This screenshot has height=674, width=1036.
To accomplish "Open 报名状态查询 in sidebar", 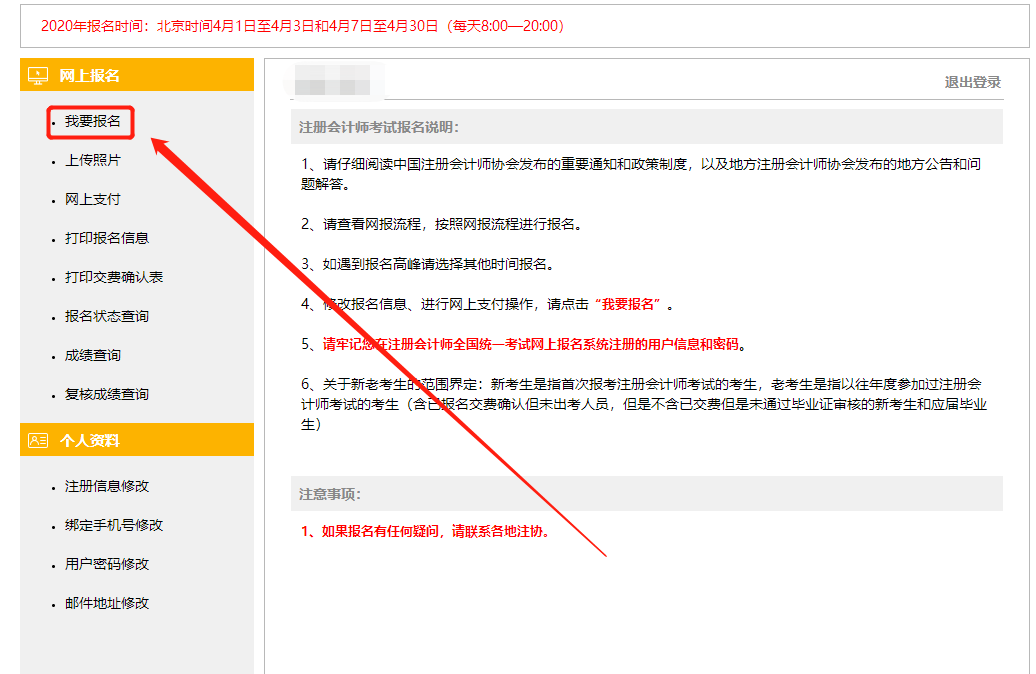I will [x=107, y=316].
